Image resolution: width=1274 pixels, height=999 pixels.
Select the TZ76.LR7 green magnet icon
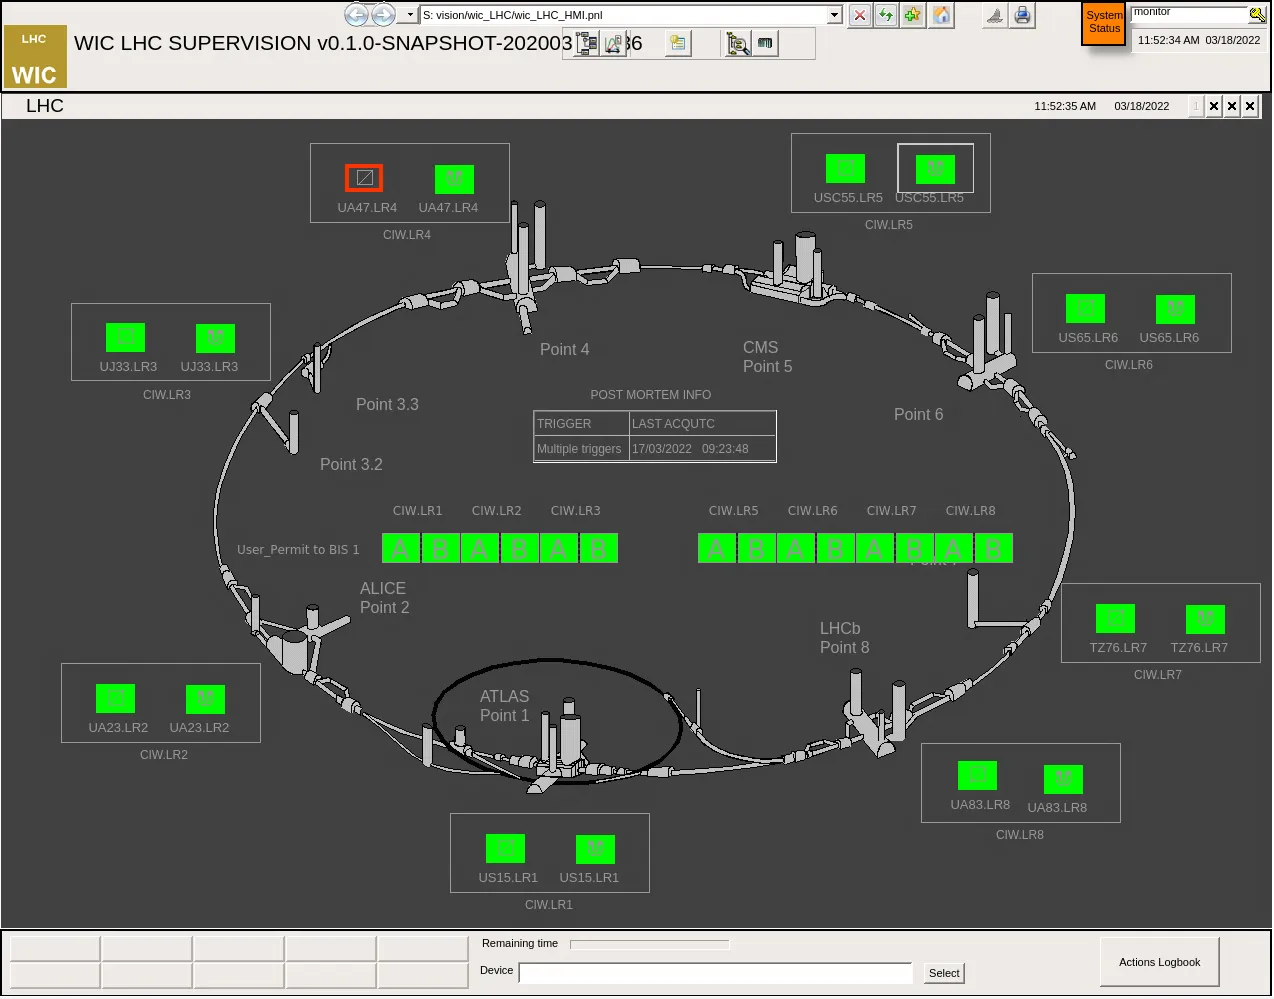coord(1205,619)
